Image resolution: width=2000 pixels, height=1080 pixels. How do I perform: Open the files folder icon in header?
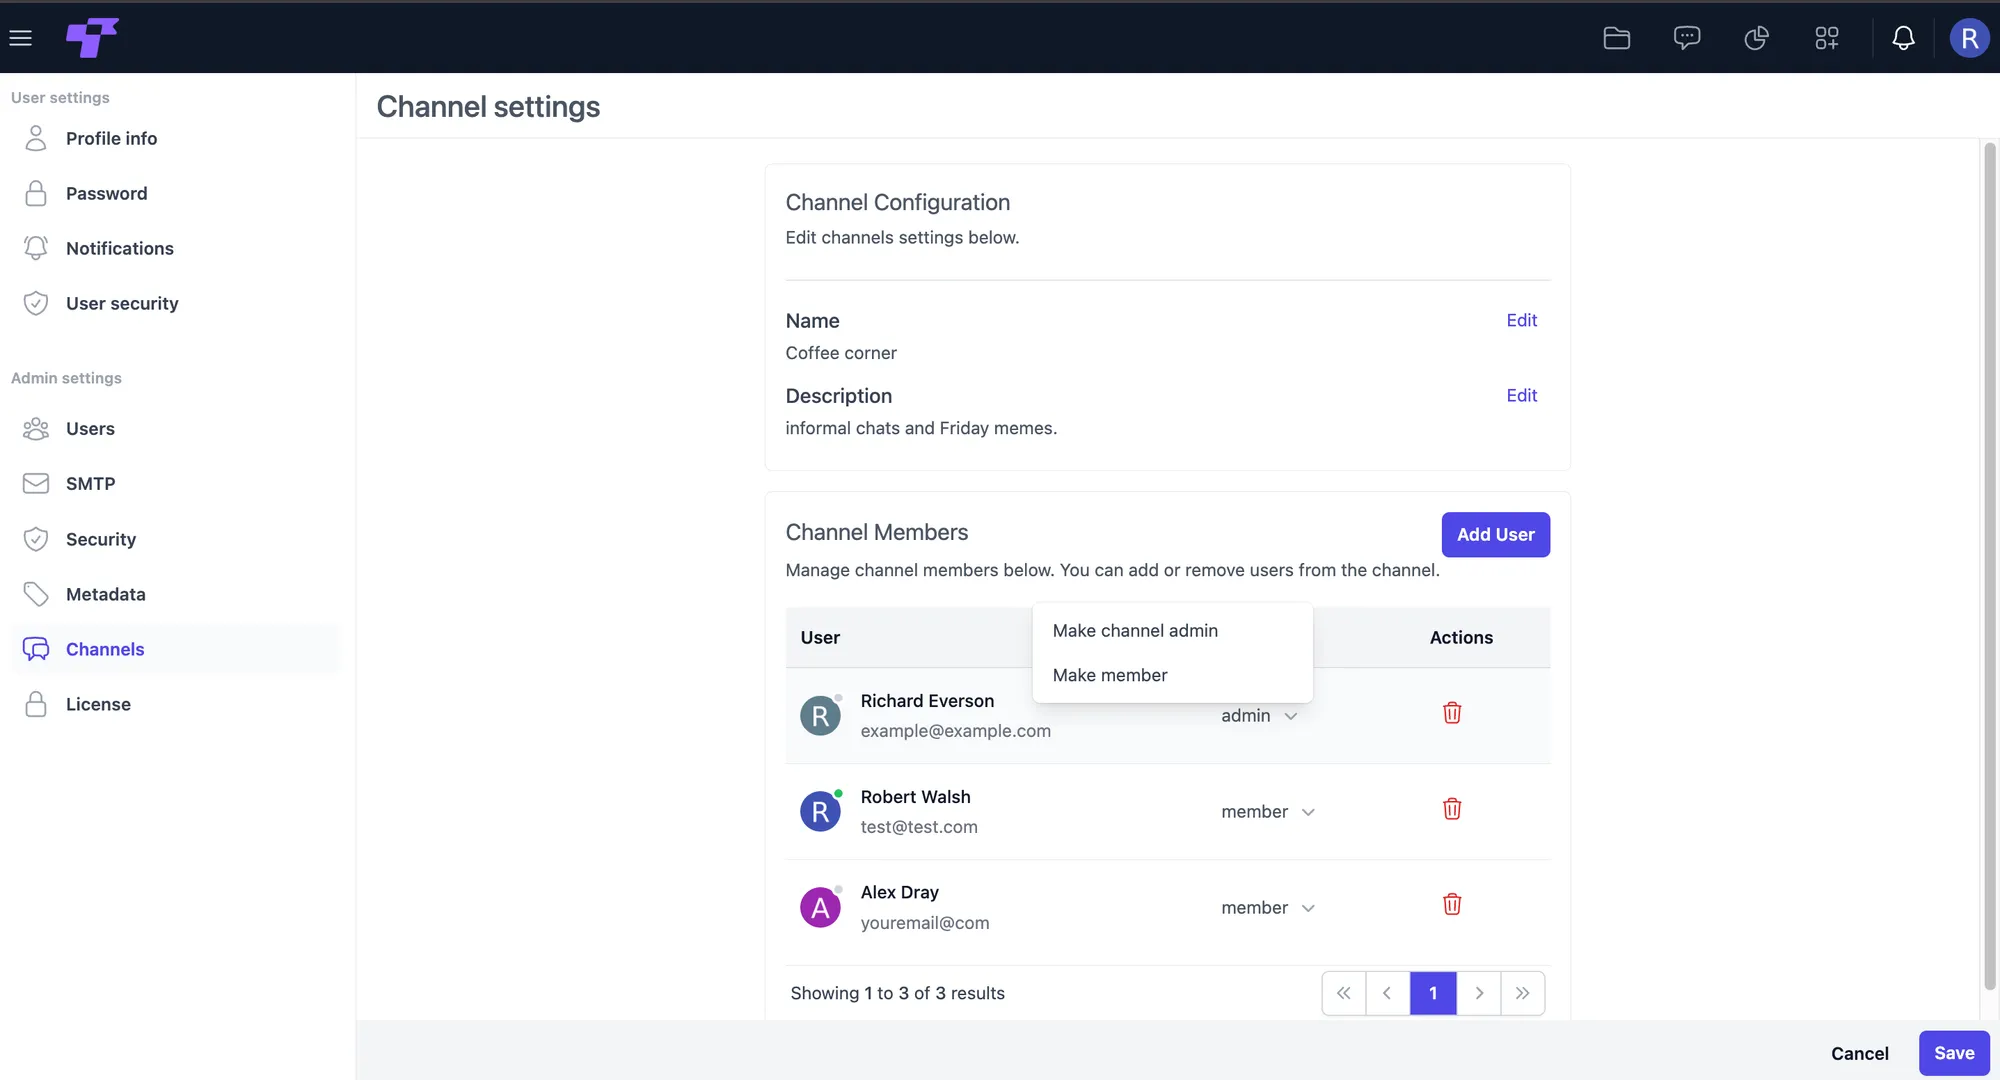coord(1617,38)
